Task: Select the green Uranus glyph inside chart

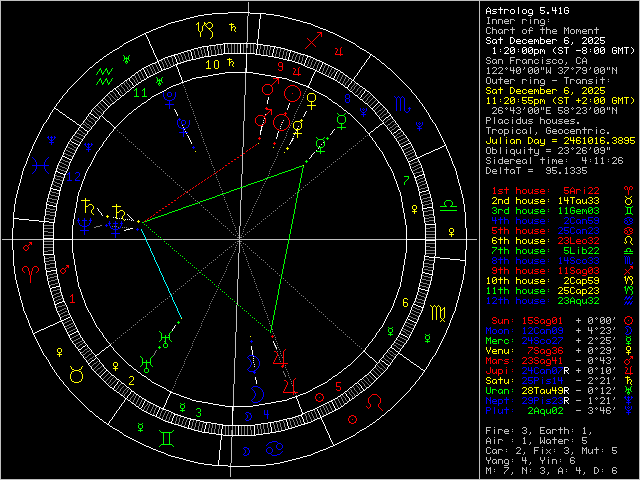Action: click(147, 361)
